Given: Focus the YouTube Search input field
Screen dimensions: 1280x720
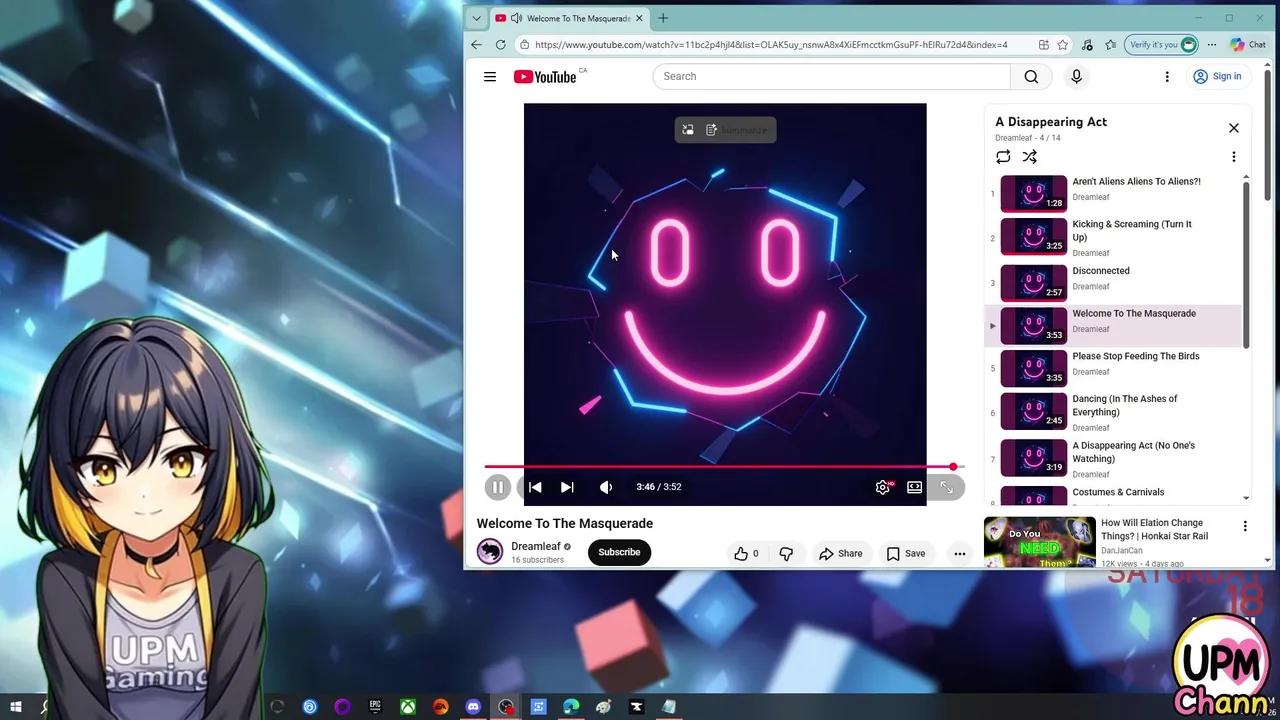Looking at the screenshot, I should (832, 77).
